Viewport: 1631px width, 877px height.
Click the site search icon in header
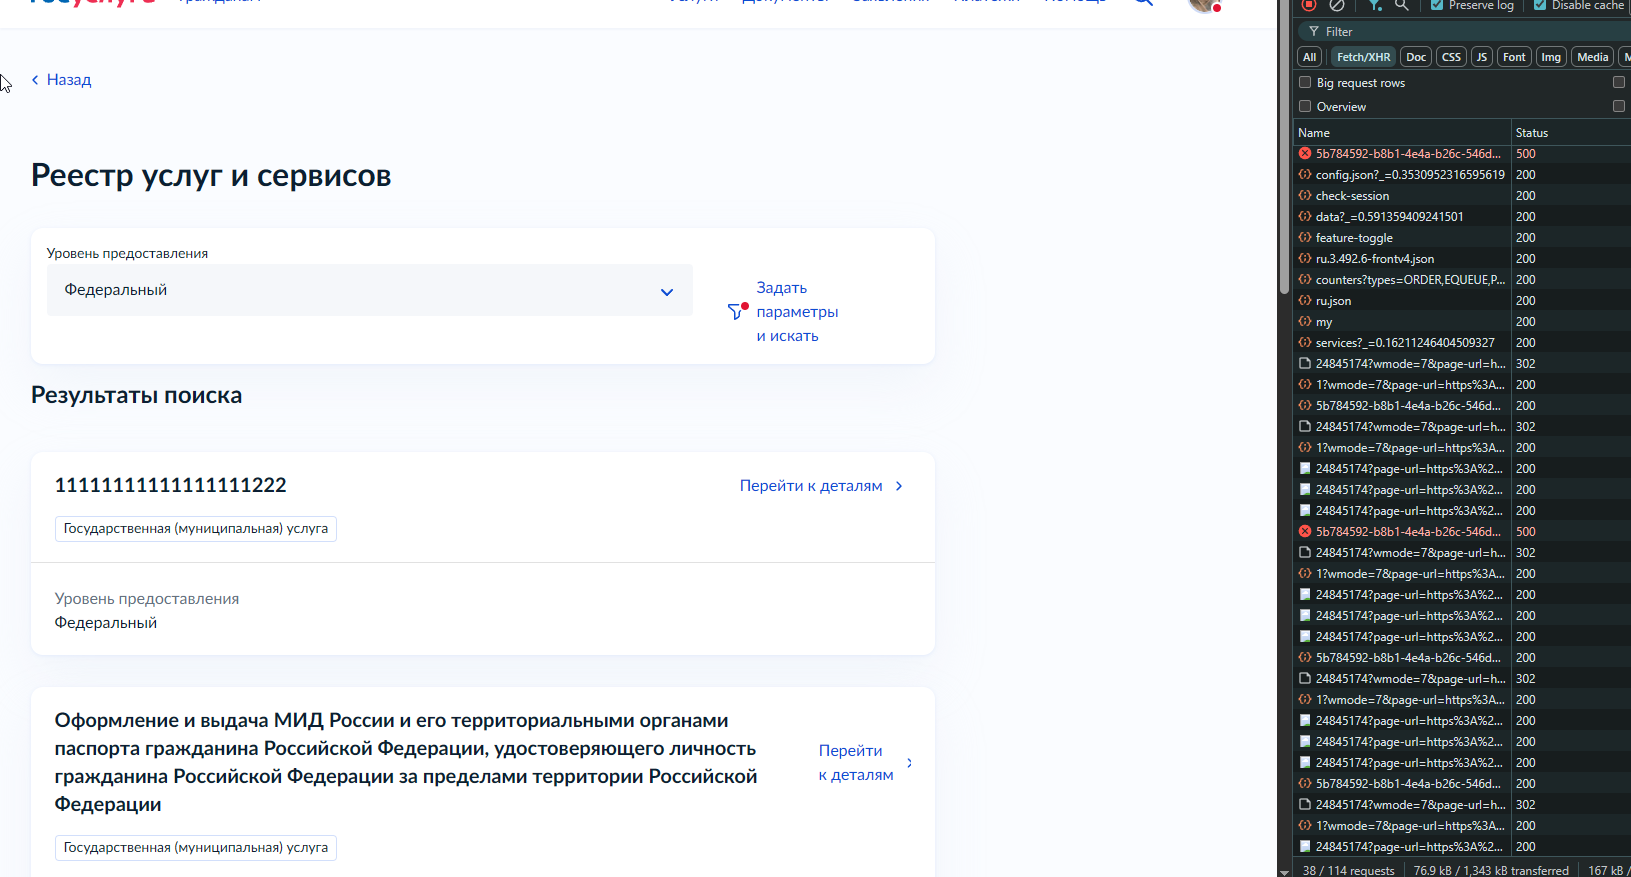tap(1143, 3)
